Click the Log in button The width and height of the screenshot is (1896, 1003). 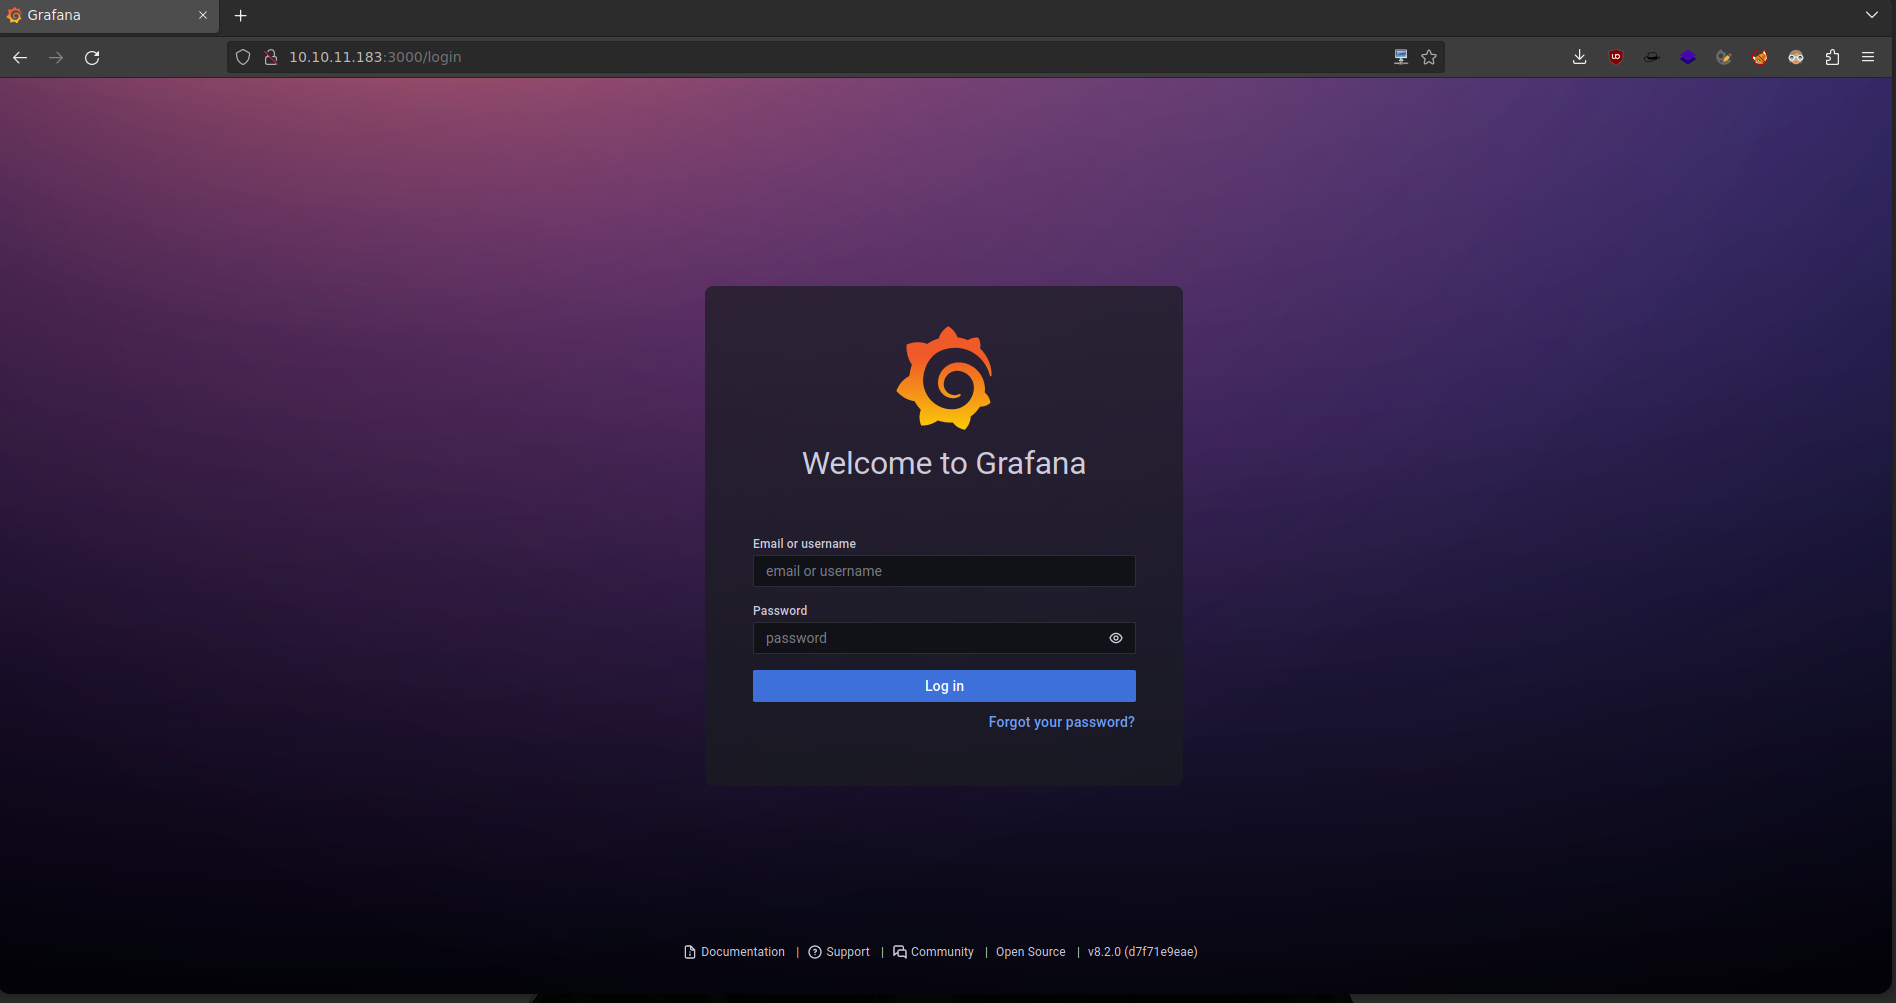pos(944,686)
